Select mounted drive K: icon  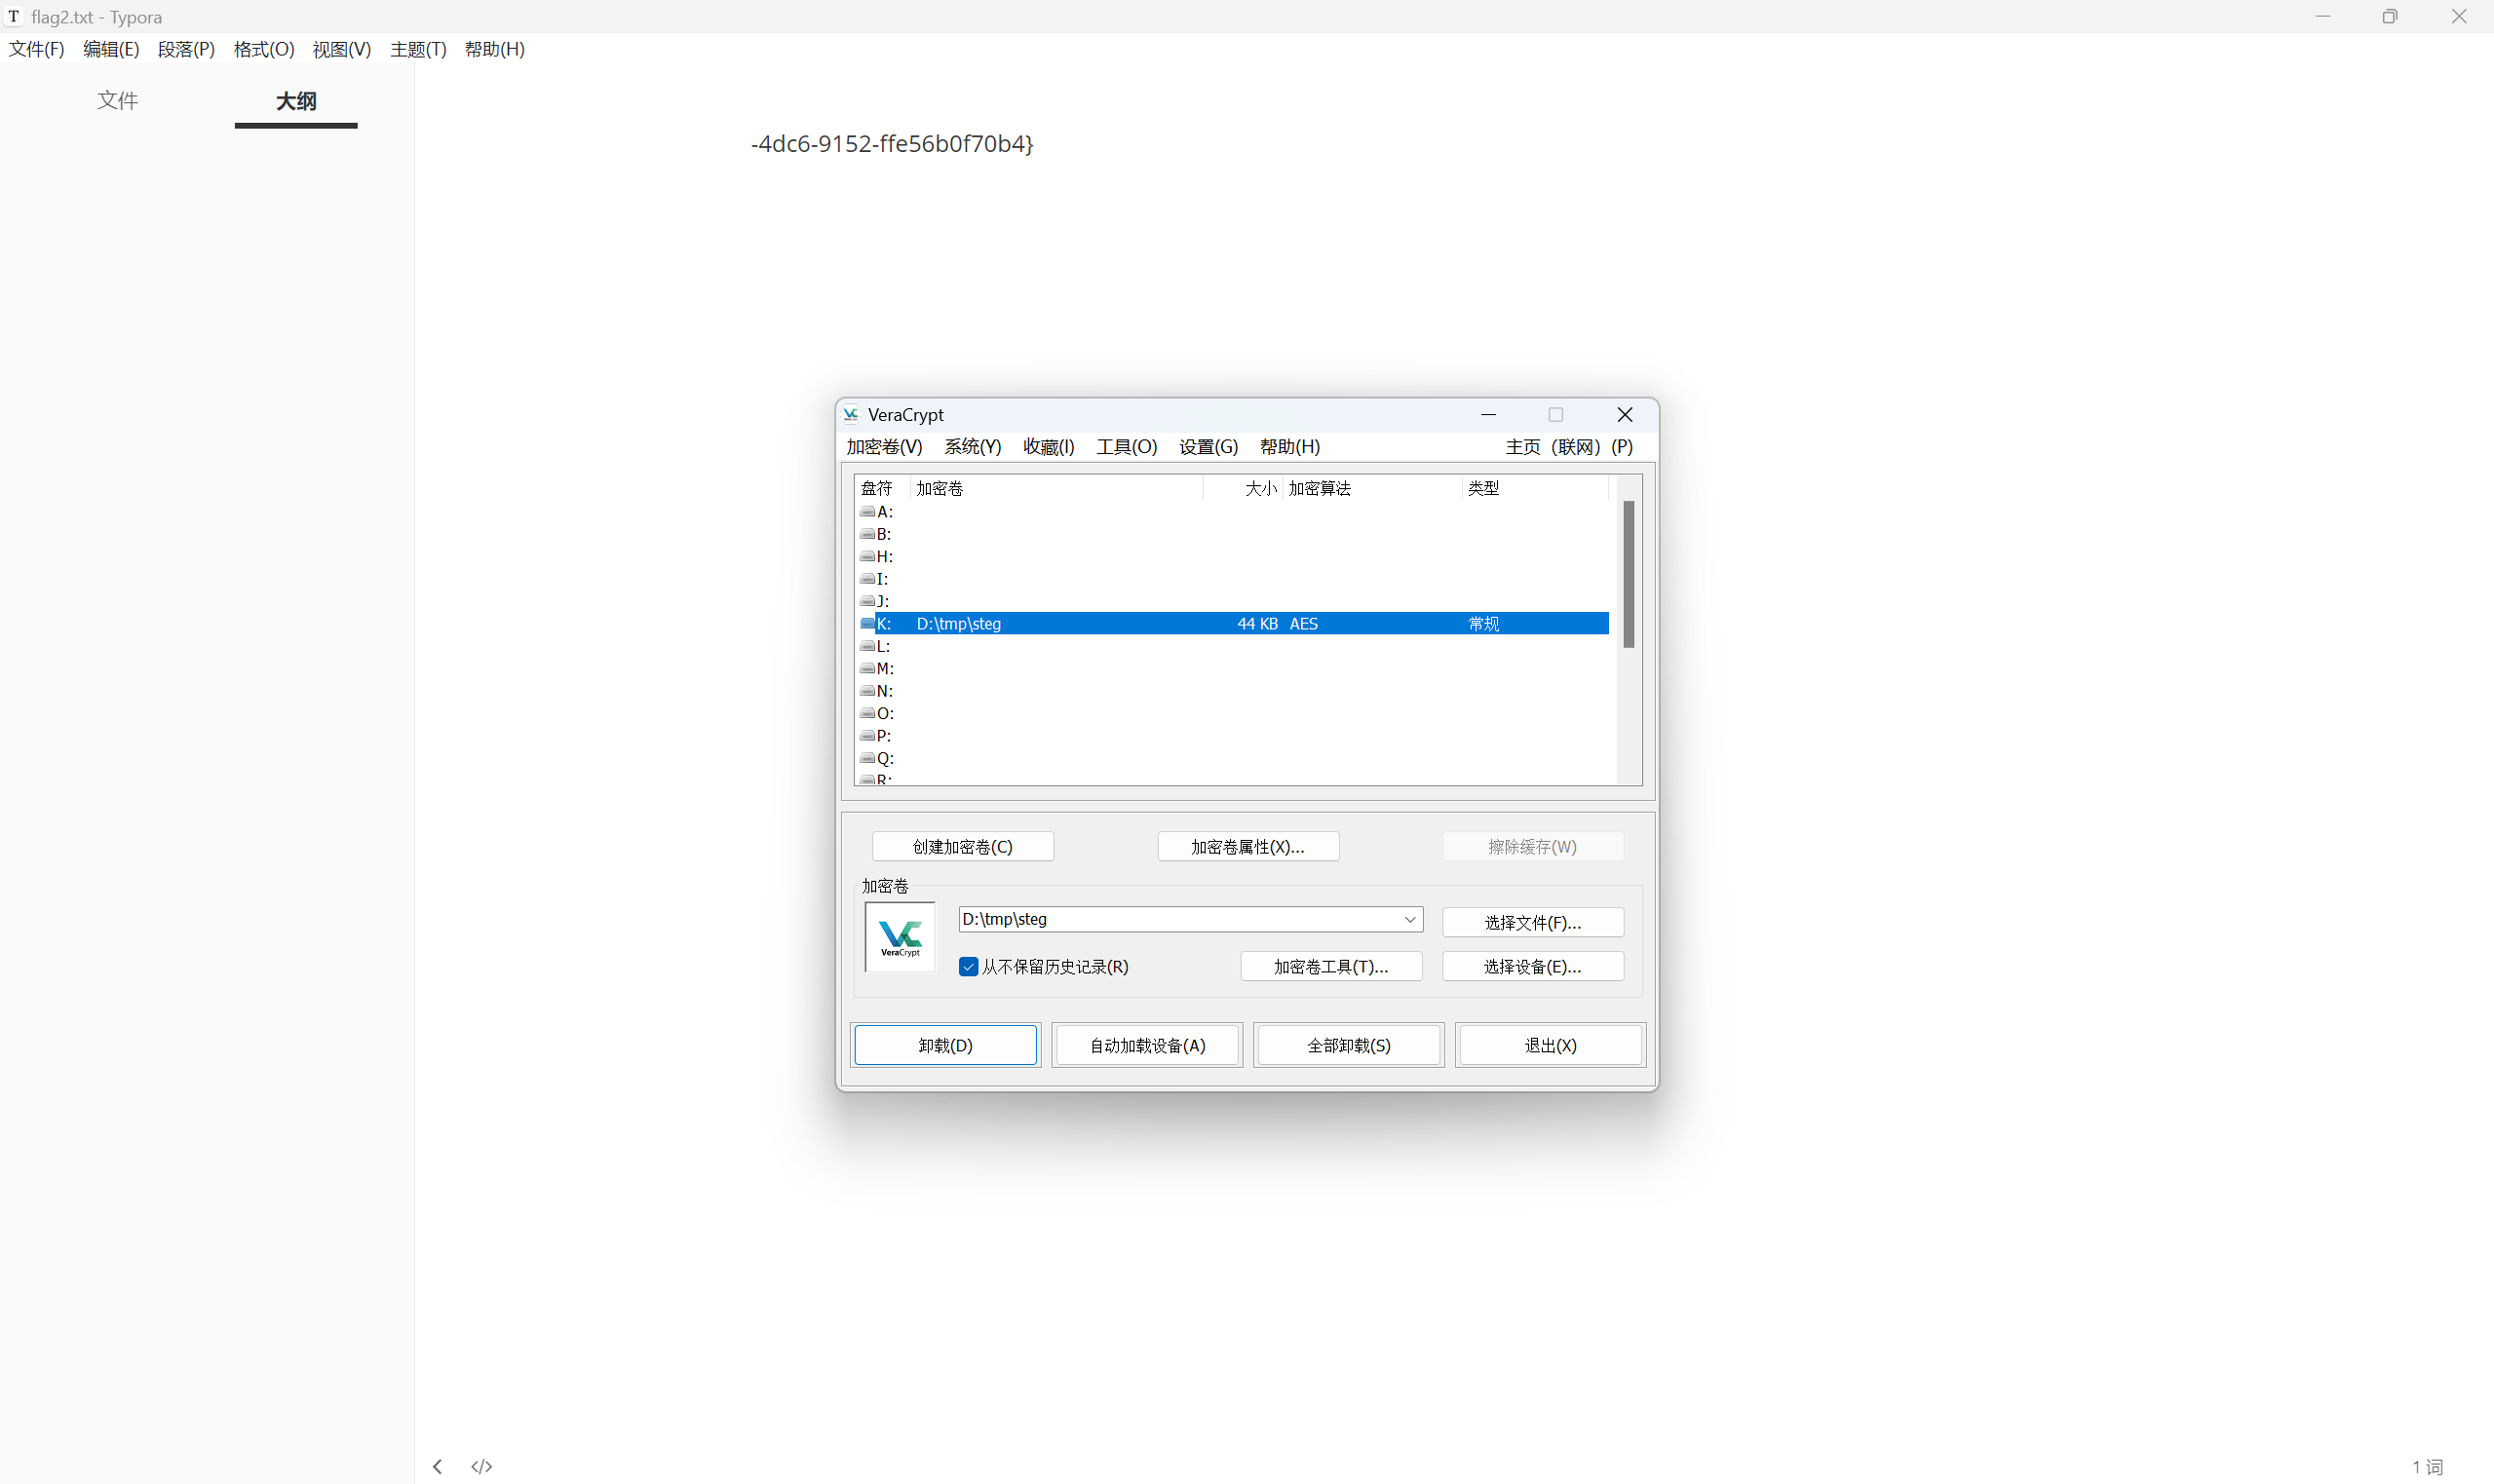tap(867, 623)
